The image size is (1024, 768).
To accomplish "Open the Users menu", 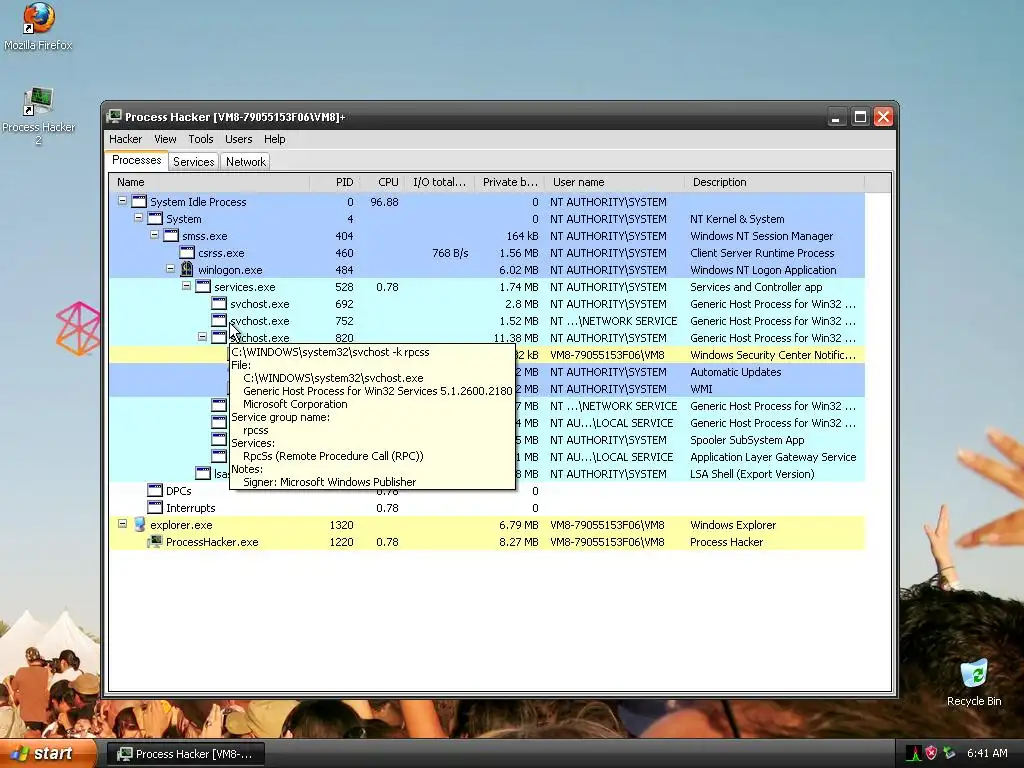I will pyautogui.click(x=238, y=139).
